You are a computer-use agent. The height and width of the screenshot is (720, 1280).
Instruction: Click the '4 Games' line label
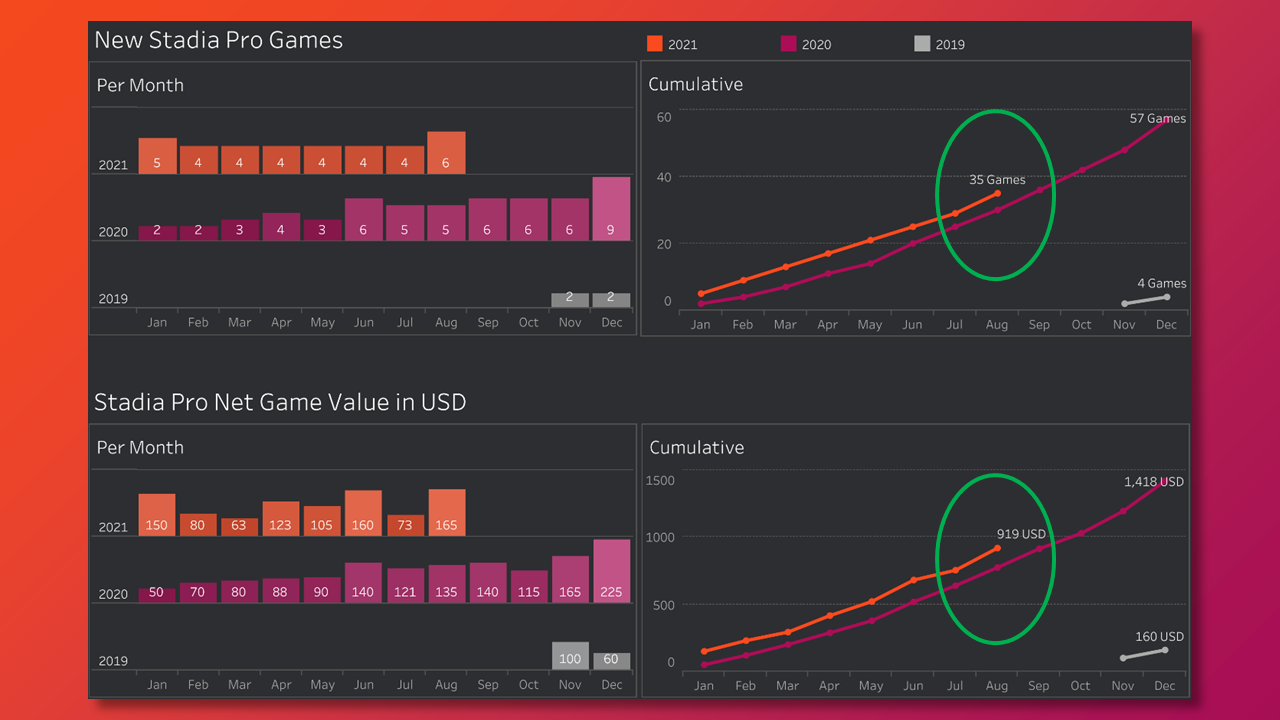[1162, 284]
